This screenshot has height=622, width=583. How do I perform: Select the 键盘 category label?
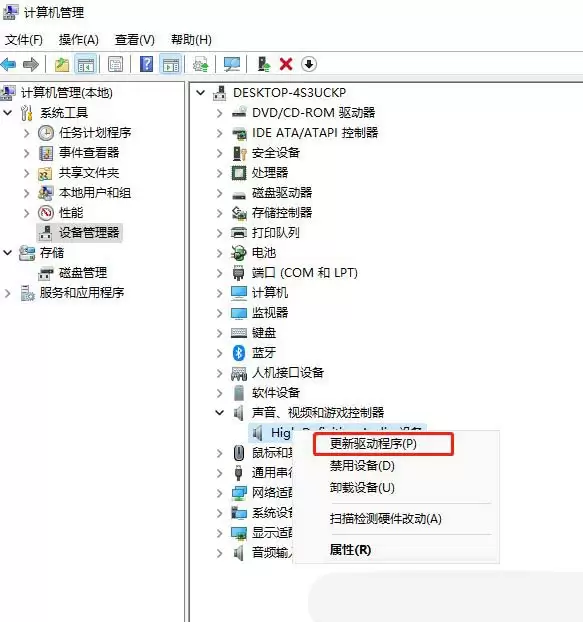(x=264, y=333)
